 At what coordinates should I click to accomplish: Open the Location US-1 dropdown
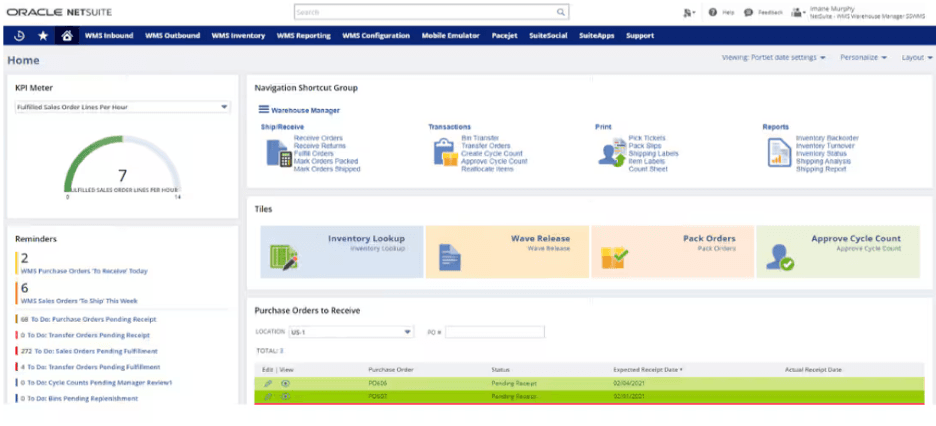point(407,332)
